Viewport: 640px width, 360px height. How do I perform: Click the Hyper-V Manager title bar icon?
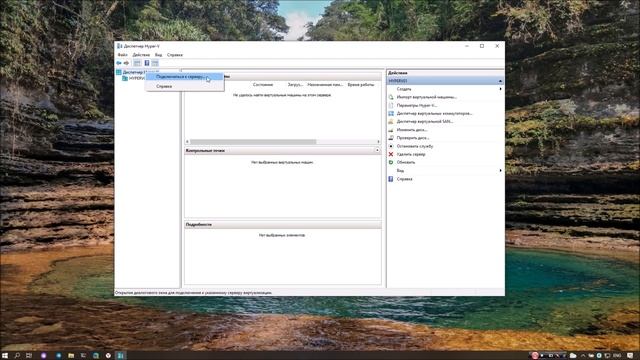tap(120, 46)
